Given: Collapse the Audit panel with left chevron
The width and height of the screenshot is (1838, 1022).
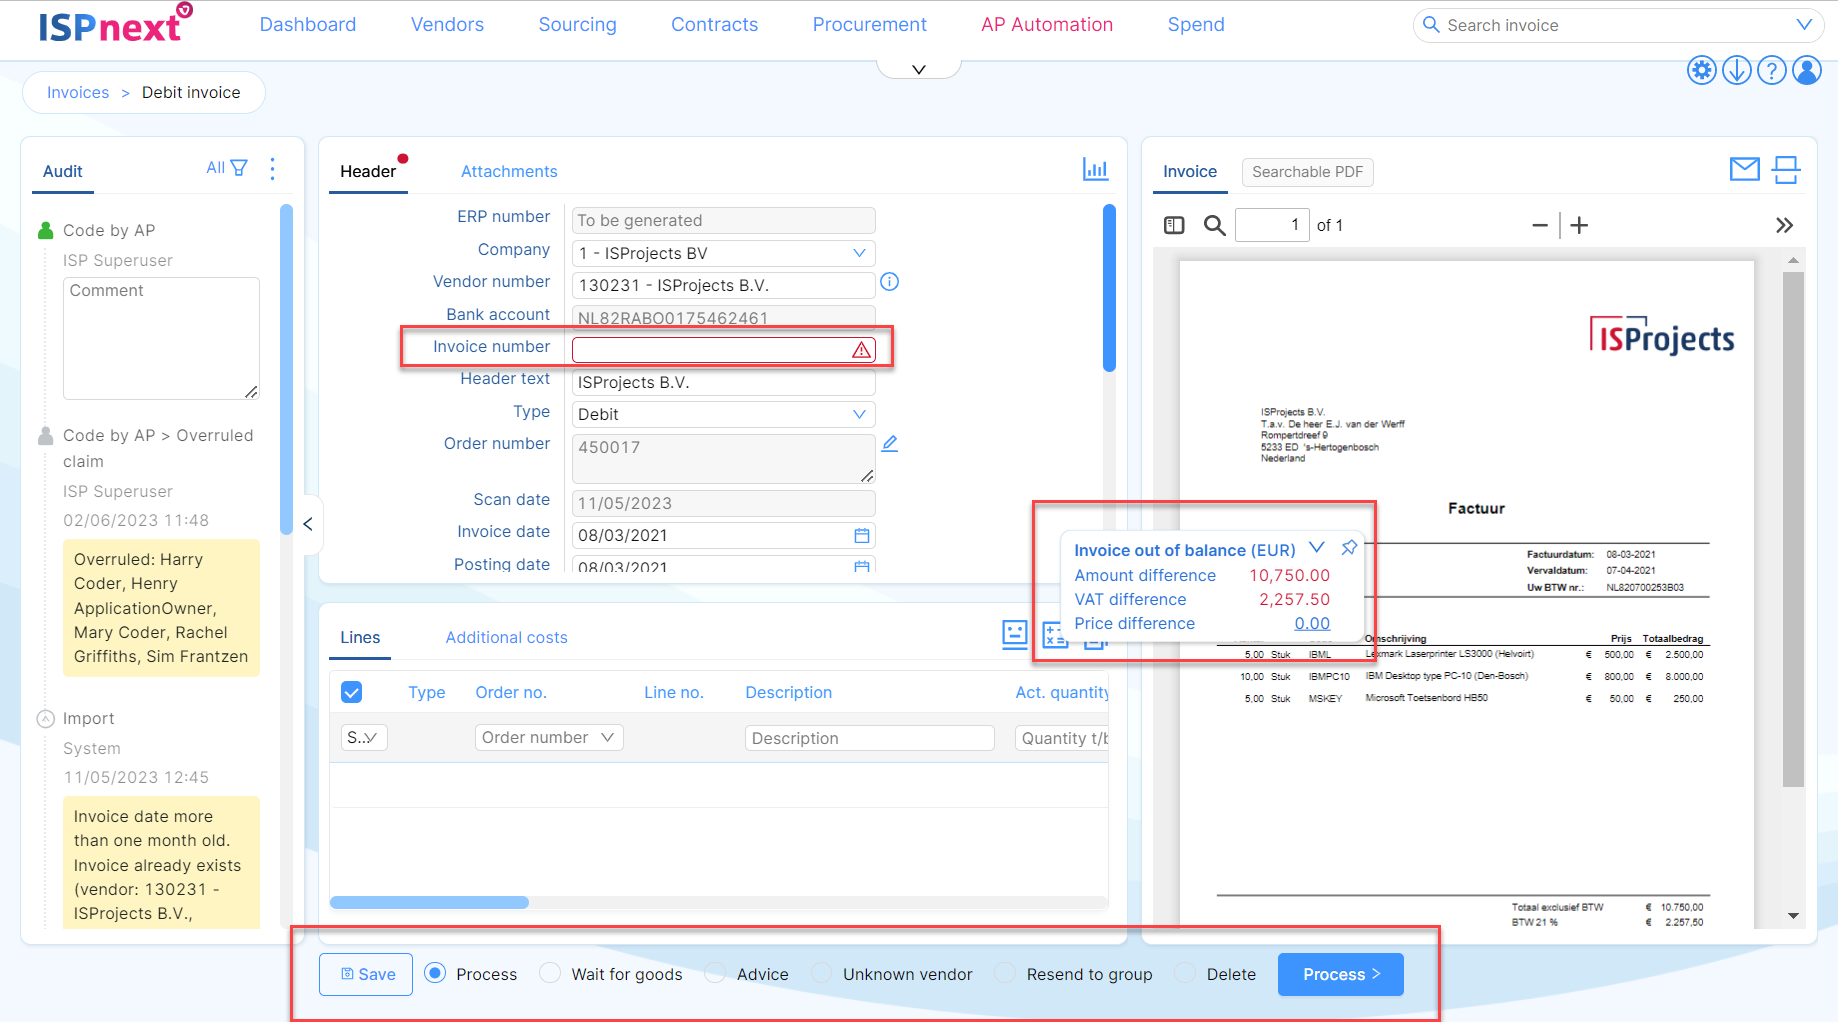Looking at the screenshot, I should click(x=308, y=524).
